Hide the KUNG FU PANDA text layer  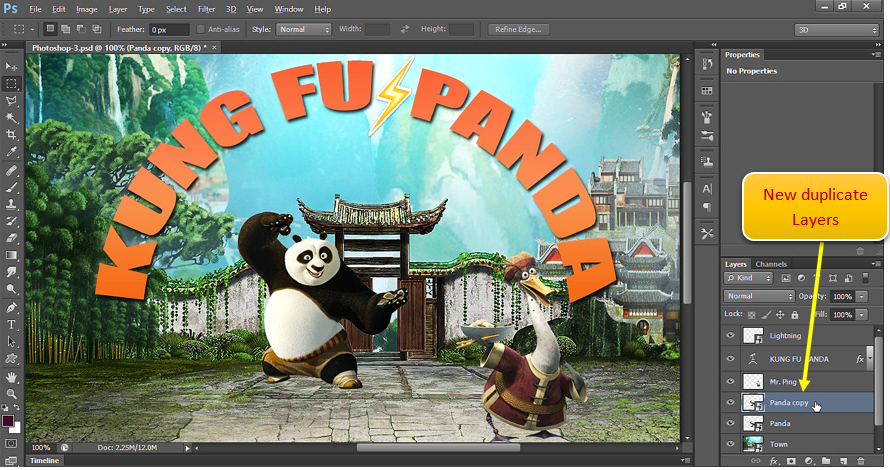click(731, 359)
